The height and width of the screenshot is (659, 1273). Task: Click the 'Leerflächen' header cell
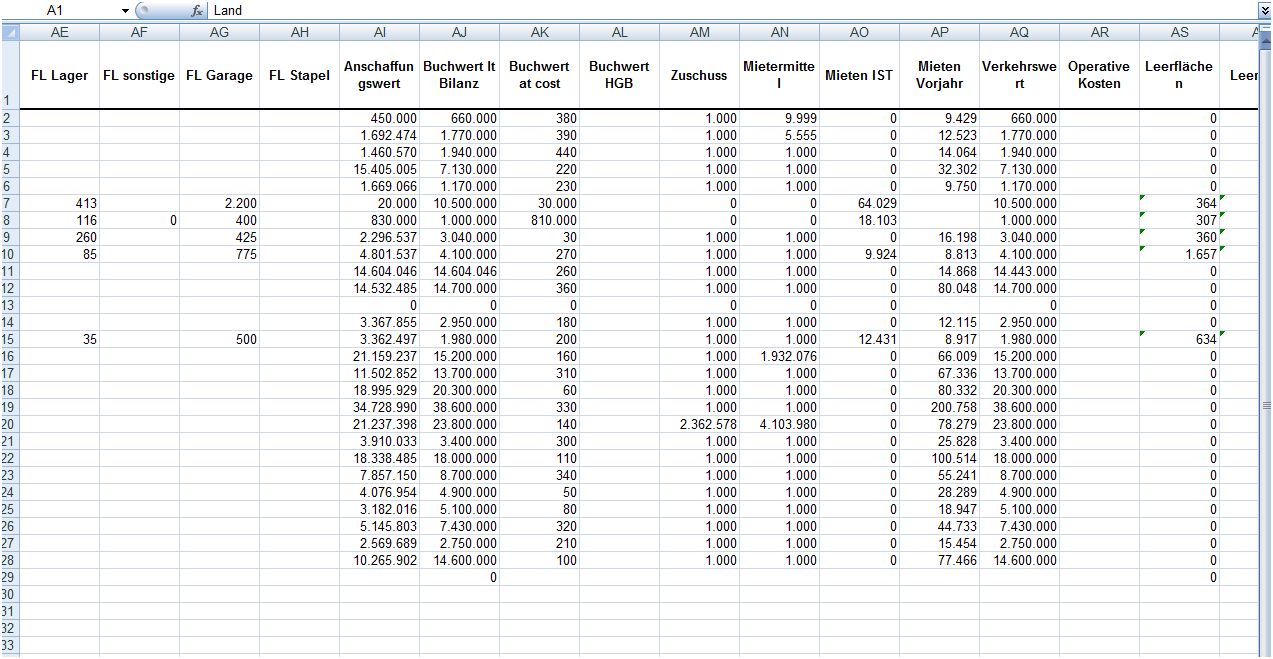(x=1179, y=75)
